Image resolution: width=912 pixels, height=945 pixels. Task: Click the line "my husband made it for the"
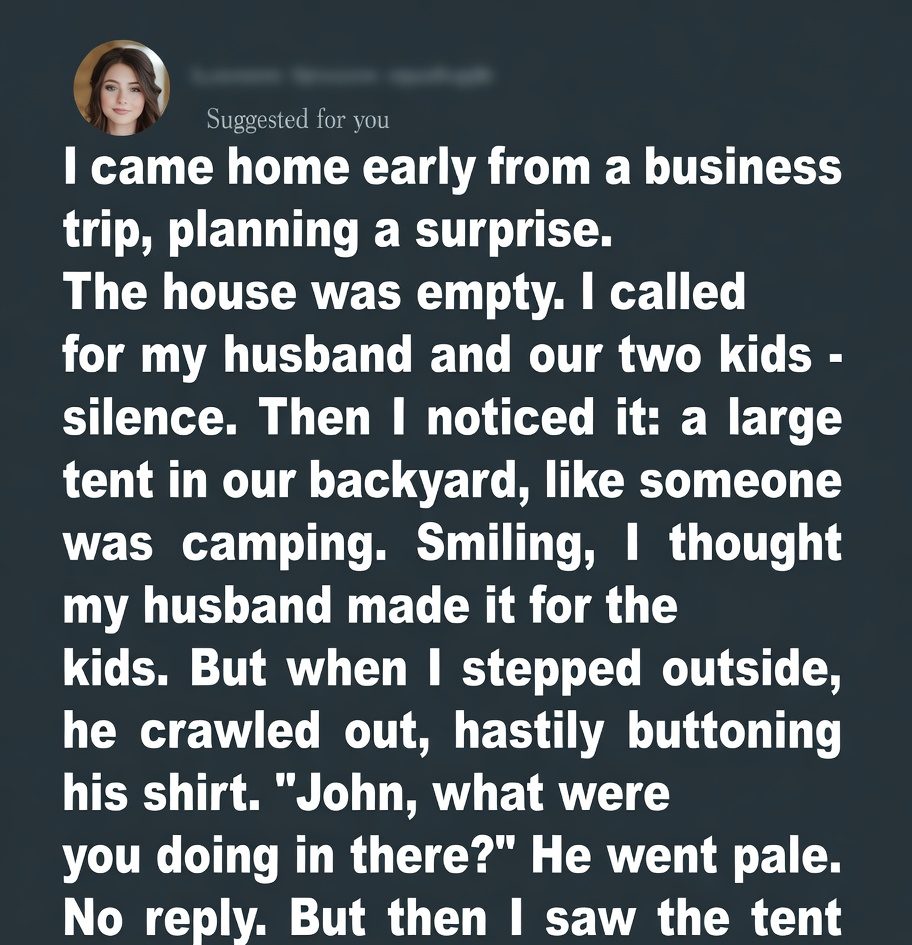[x=370, y=606]
